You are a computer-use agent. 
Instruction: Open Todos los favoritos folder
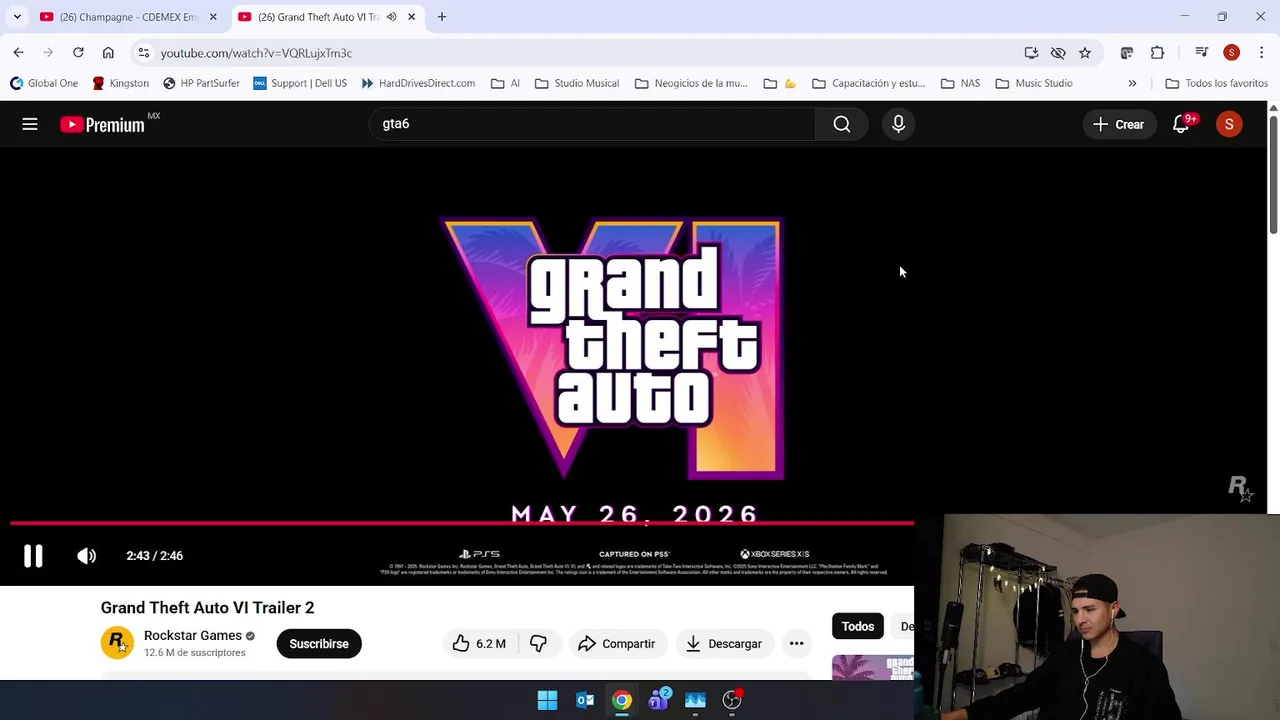[1217, 83]
